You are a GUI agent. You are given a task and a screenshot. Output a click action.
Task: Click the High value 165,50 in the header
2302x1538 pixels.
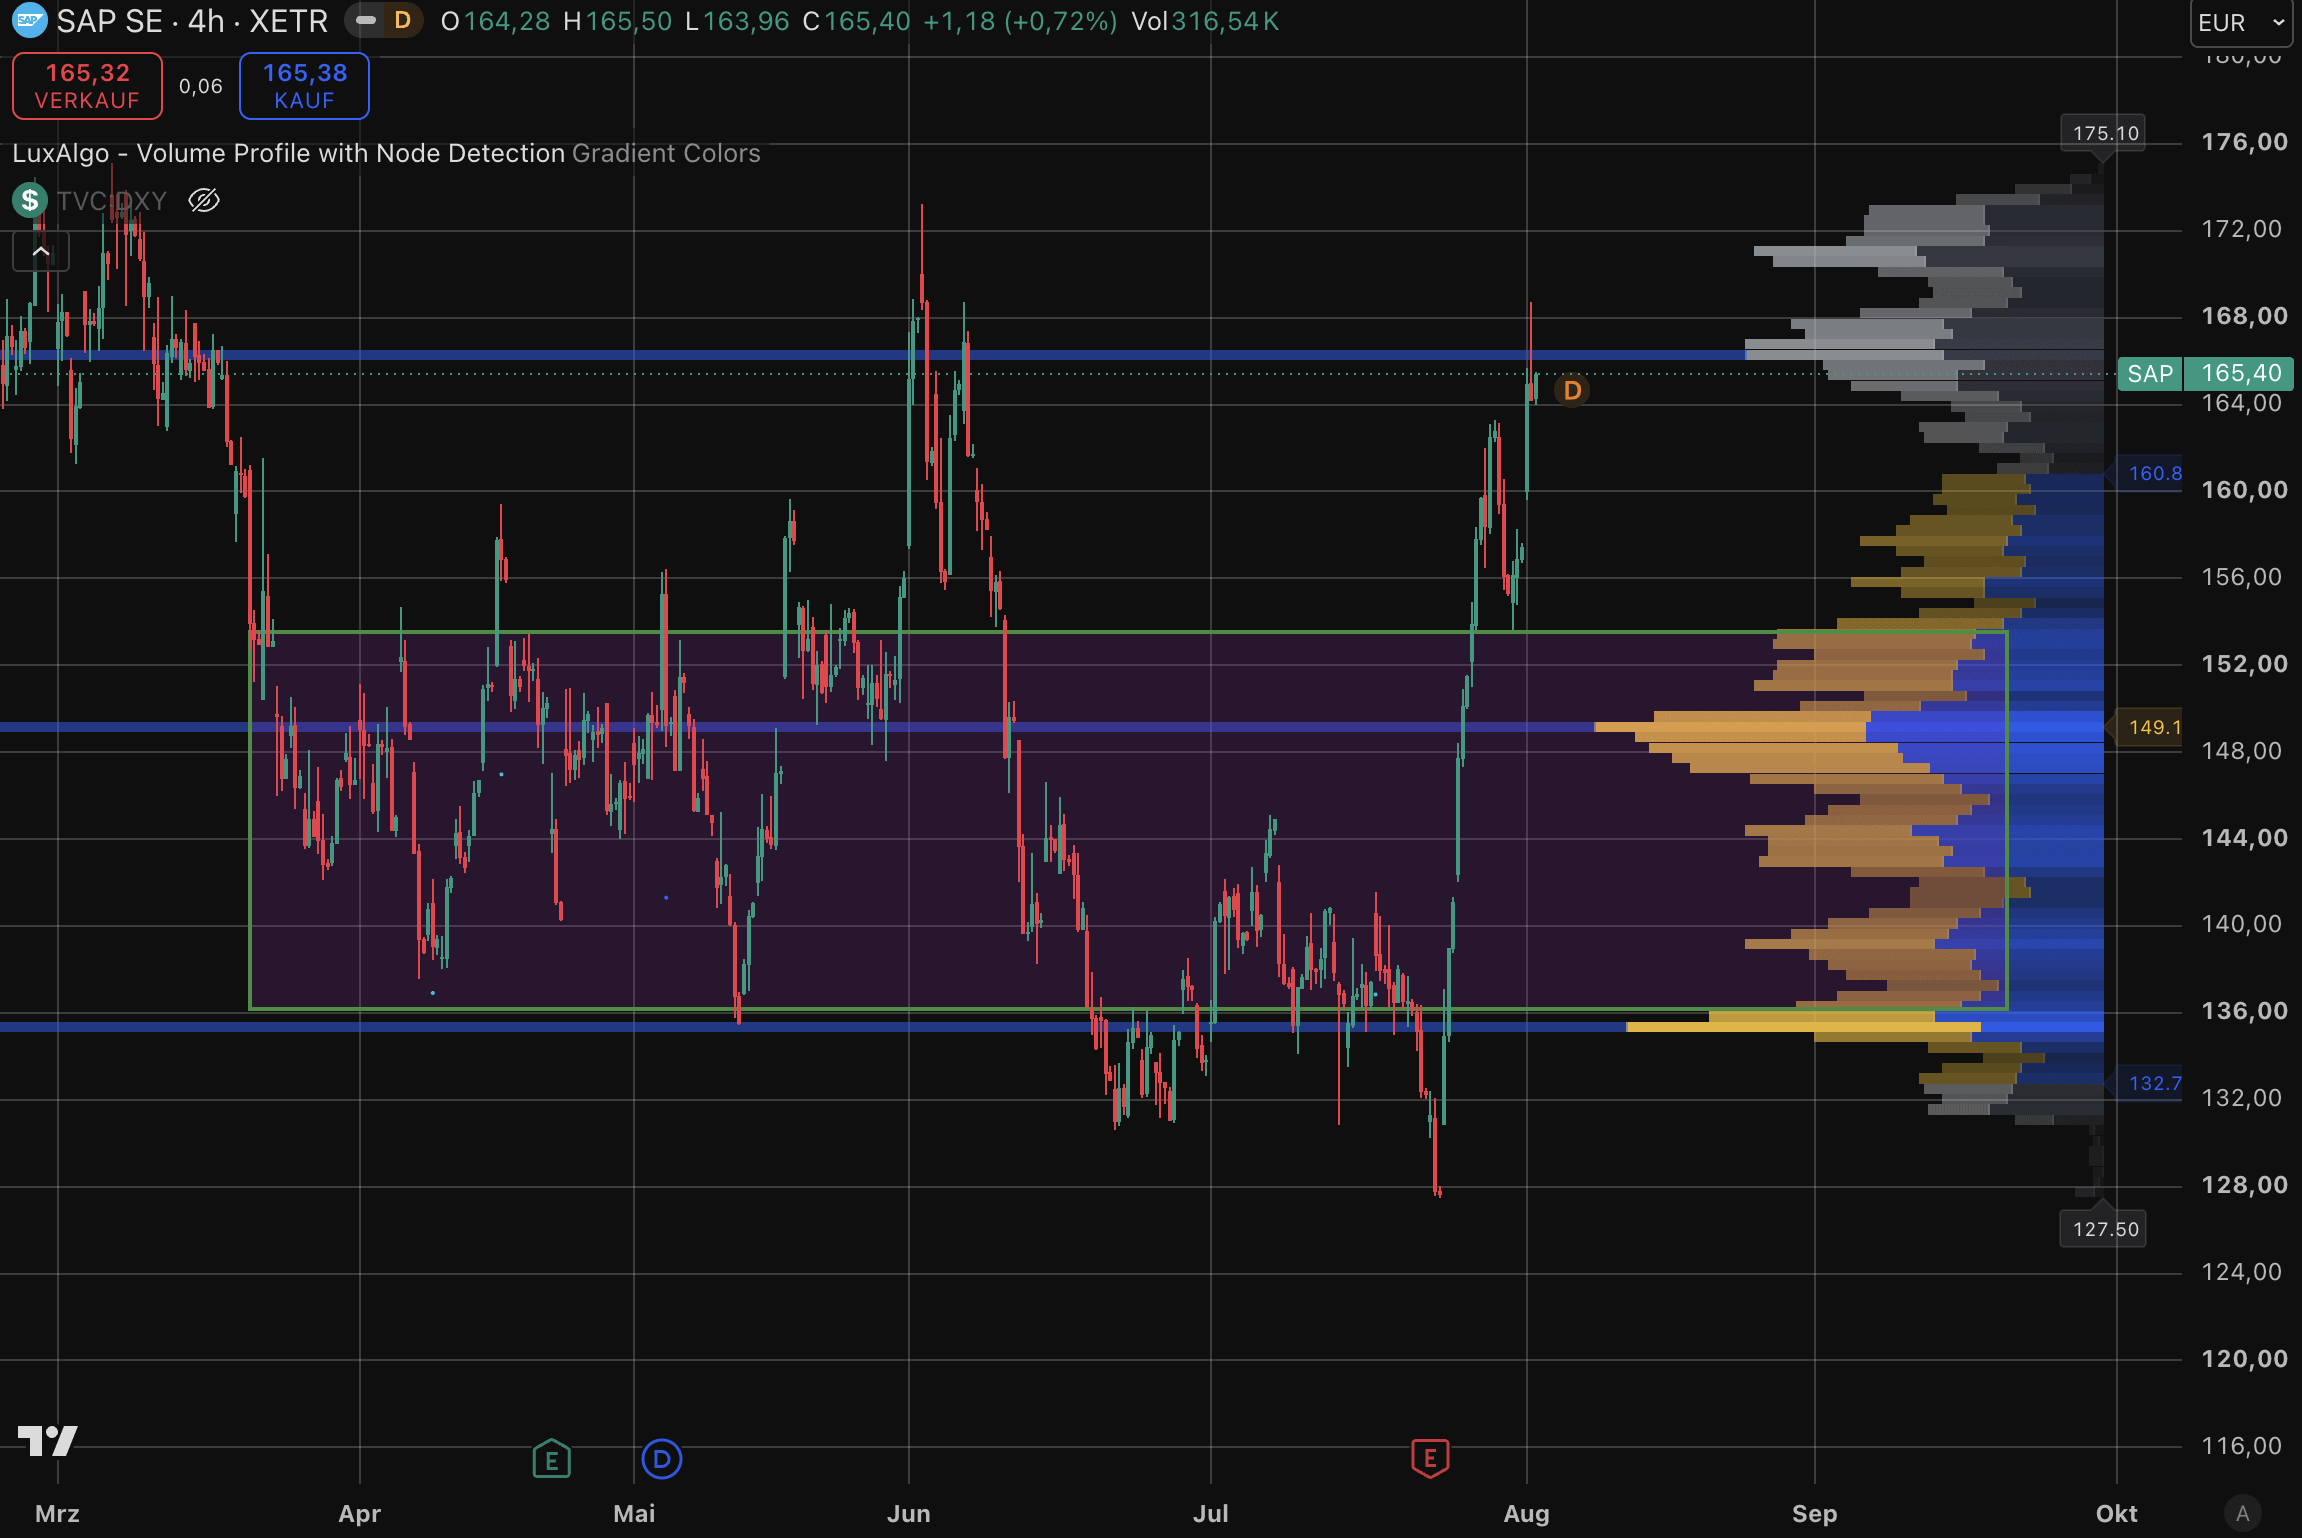629,21
